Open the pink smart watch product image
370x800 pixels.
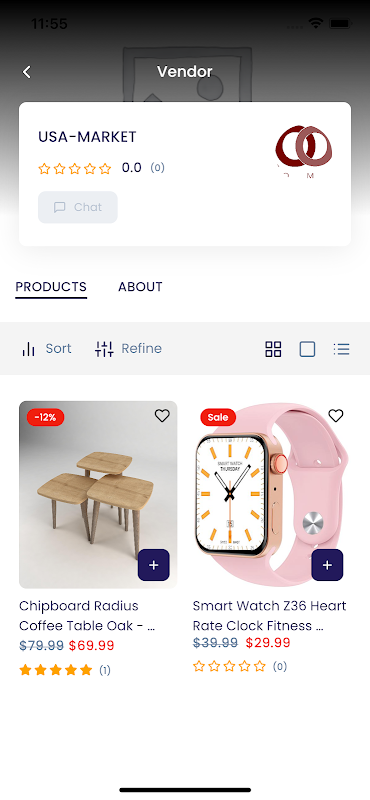tap(272, 494)
